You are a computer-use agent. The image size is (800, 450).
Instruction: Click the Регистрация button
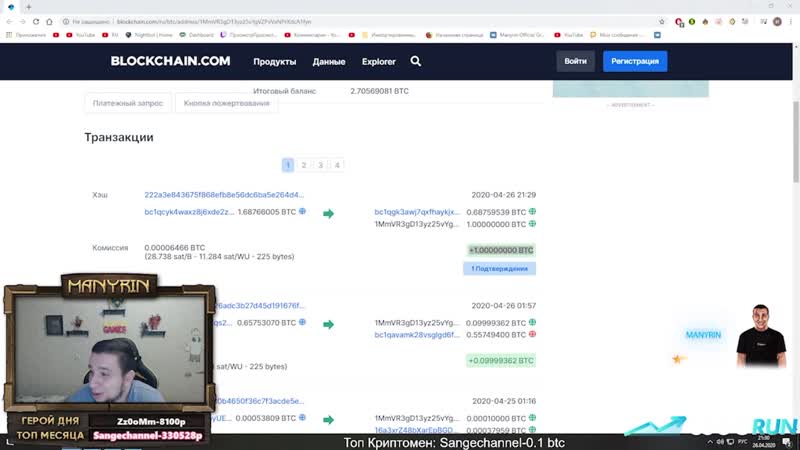(634, 62)
